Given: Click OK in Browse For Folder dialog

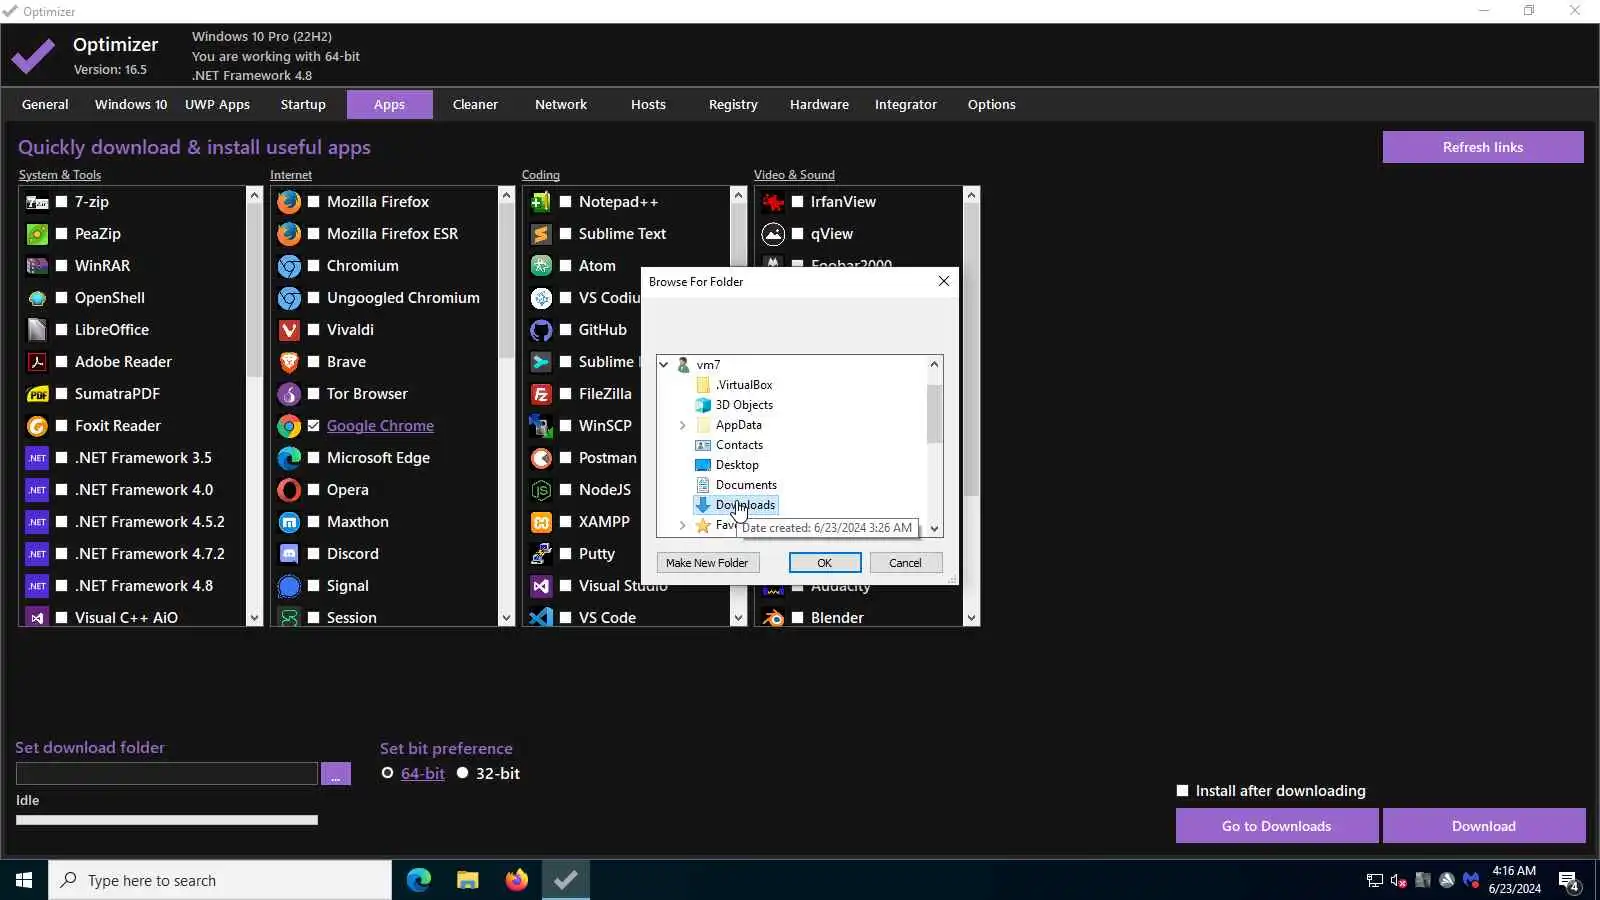Looking at the screenshot, I should tap(825, 563).
